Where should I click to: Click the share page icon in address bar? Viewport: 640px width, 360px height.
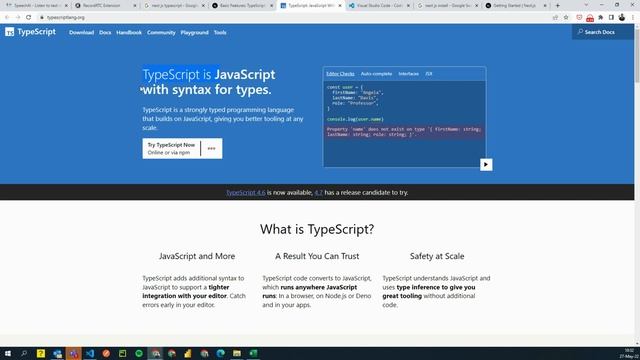555,18
